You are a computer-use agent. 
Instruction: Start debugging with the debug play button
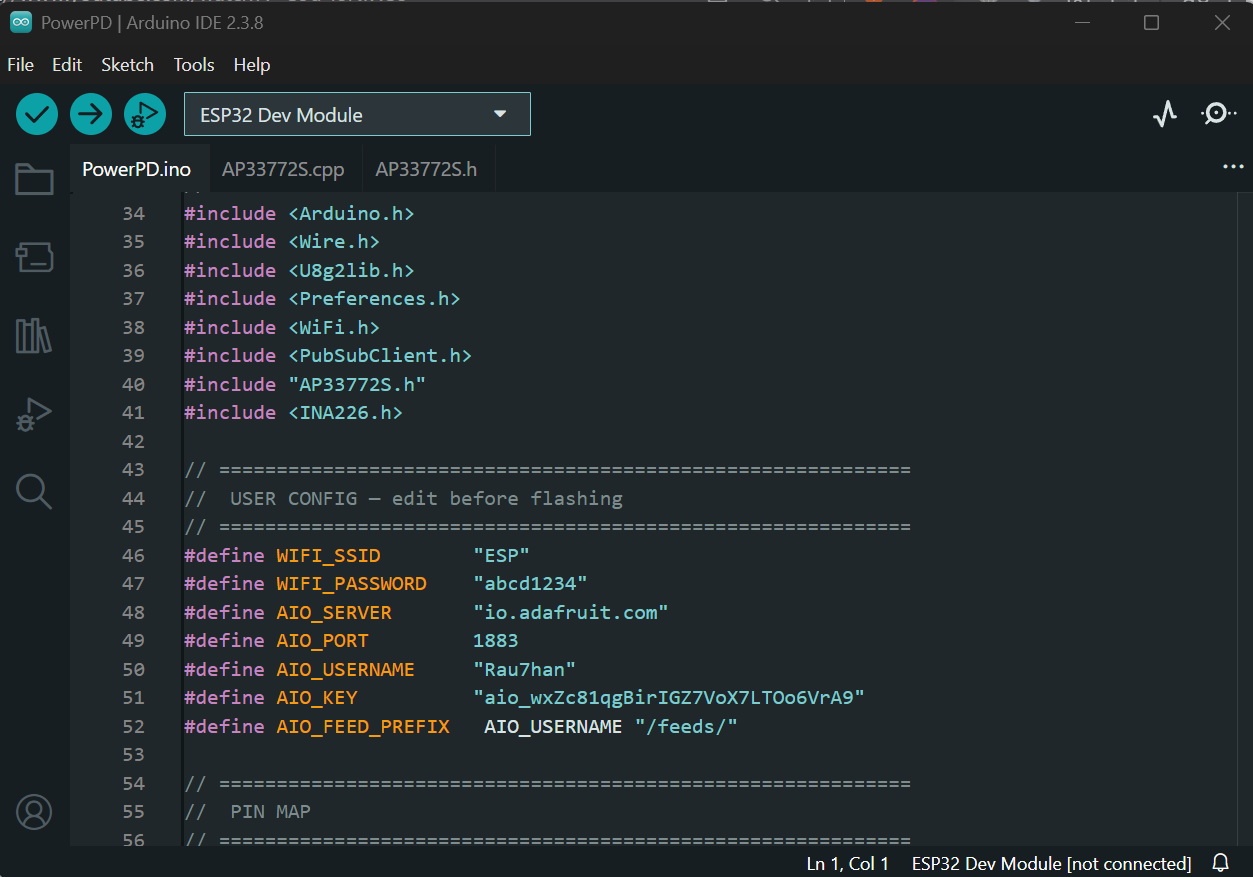point(145,114)
